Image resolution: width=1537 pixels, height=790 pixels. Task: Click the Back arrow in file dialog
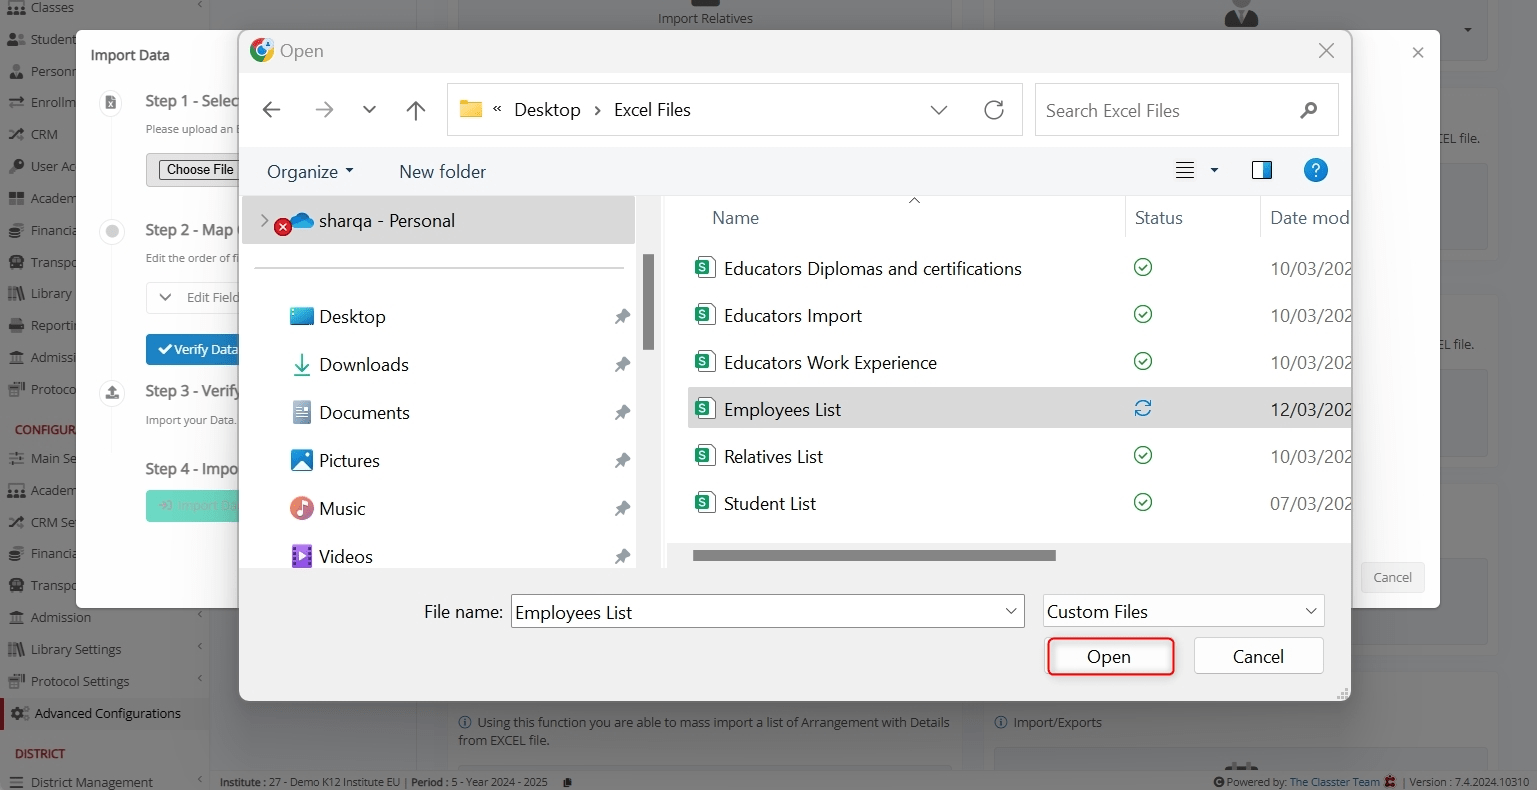pos(271,110)
